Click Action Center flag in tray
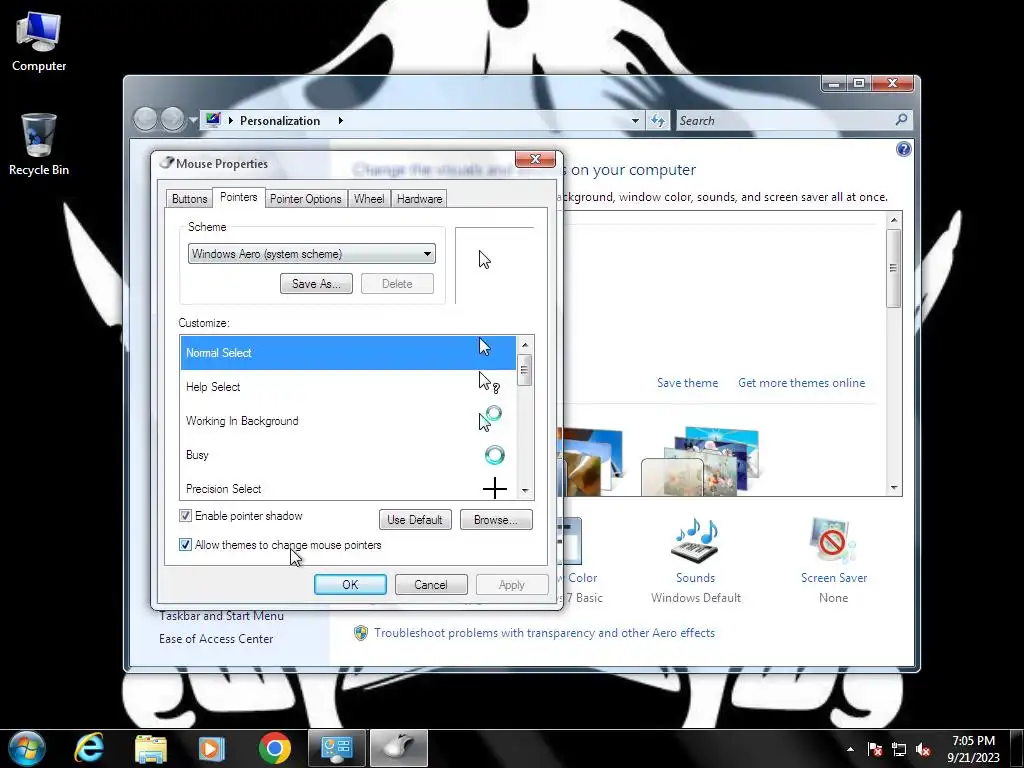 (875, 750)
